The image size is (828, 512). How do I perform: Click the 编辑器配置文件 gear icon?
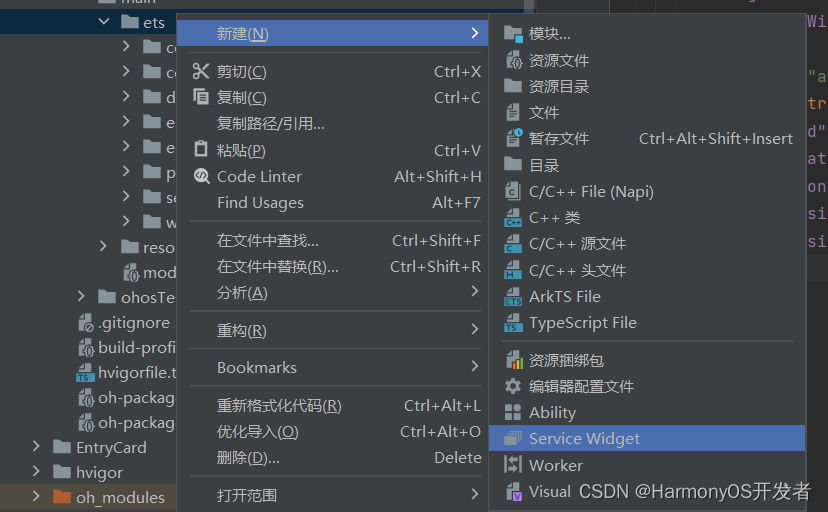pos(513,386)
